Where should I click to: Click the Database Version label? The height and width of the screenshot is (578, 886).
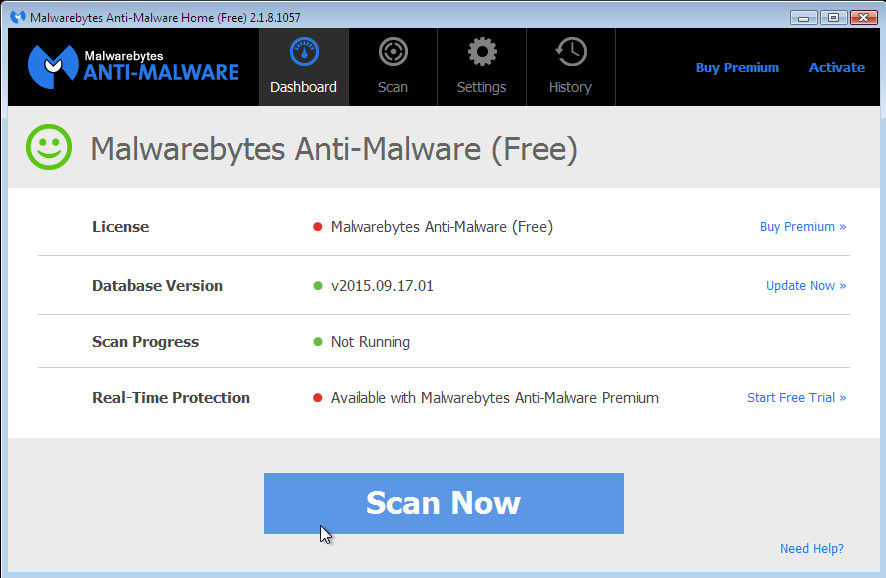pyautogui.click(x=157, y=286)
